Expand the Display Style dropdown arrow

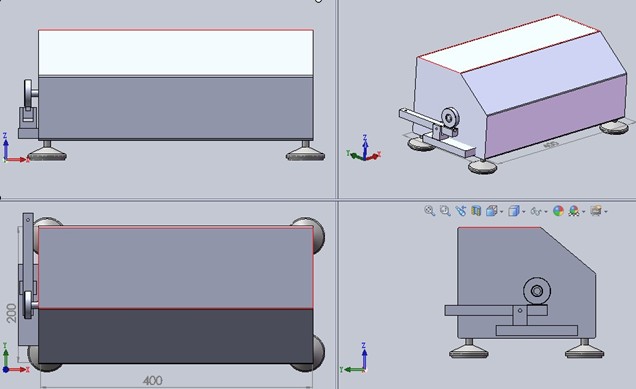pyautogui.click(x=524, y=212)
